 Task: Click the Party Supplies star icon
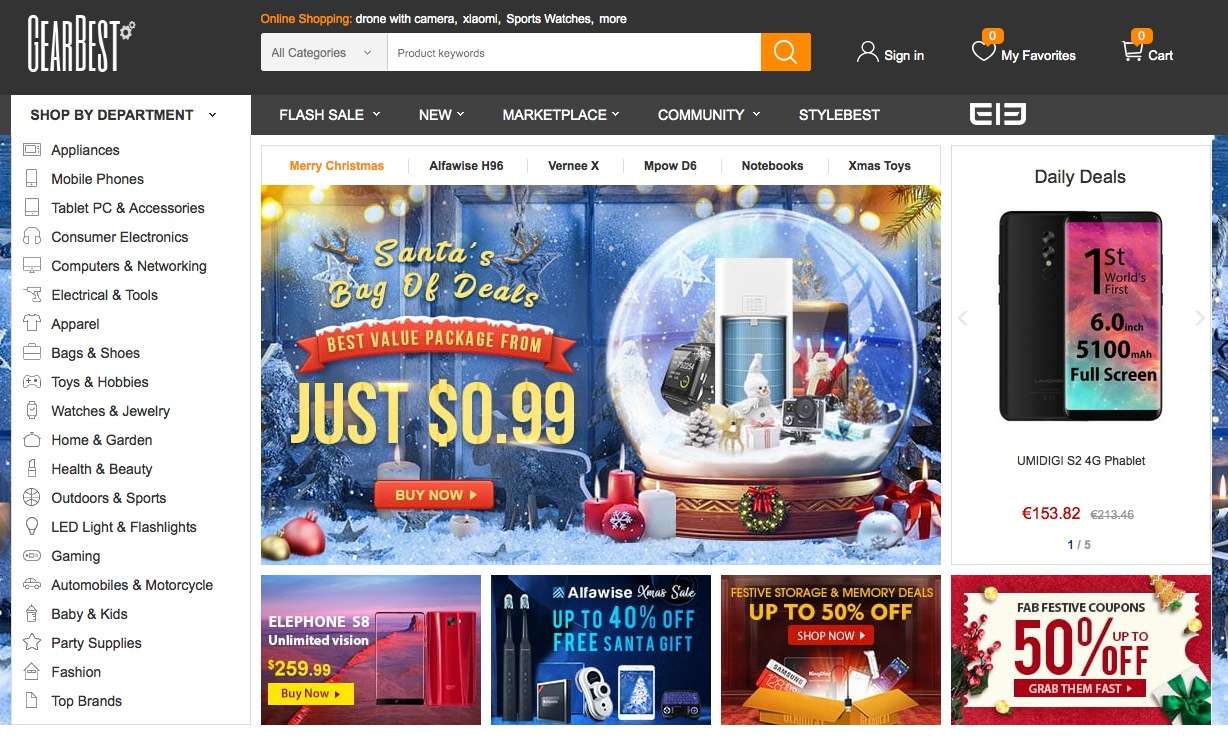[x=32, y=643]
